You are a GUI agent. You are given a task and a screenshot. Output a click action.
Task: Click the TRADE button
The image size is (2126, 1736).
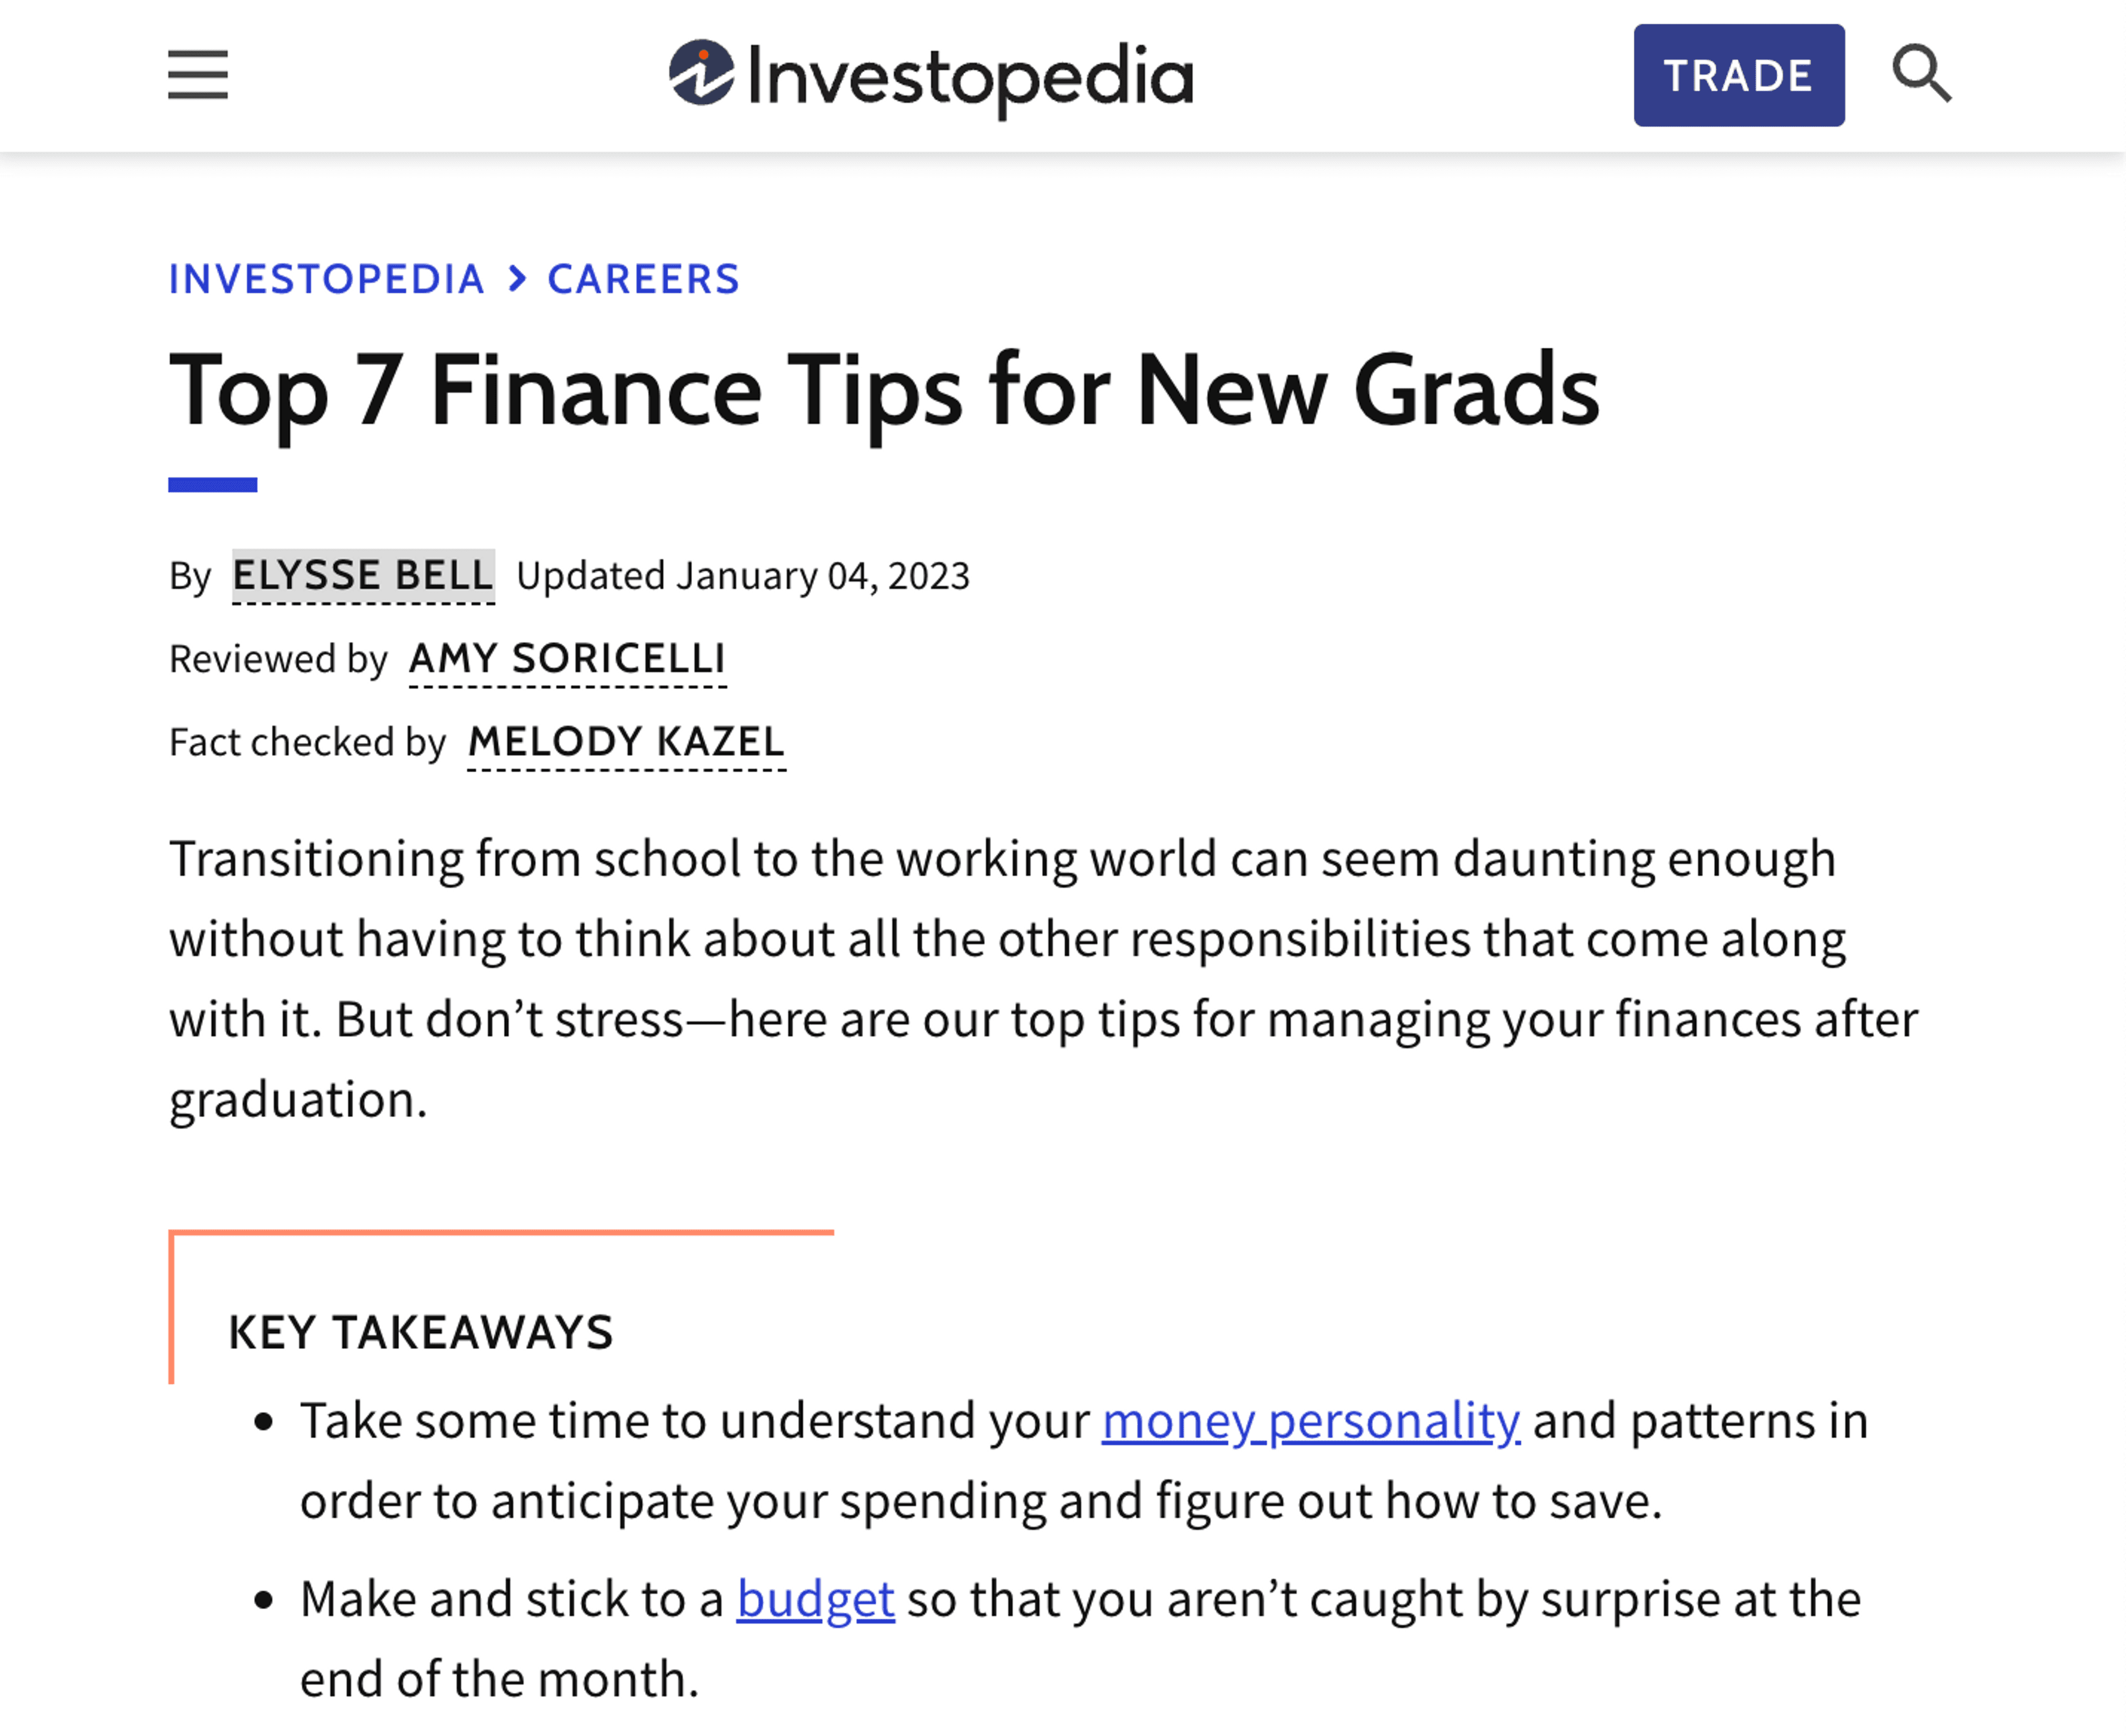coord(1739,75)
